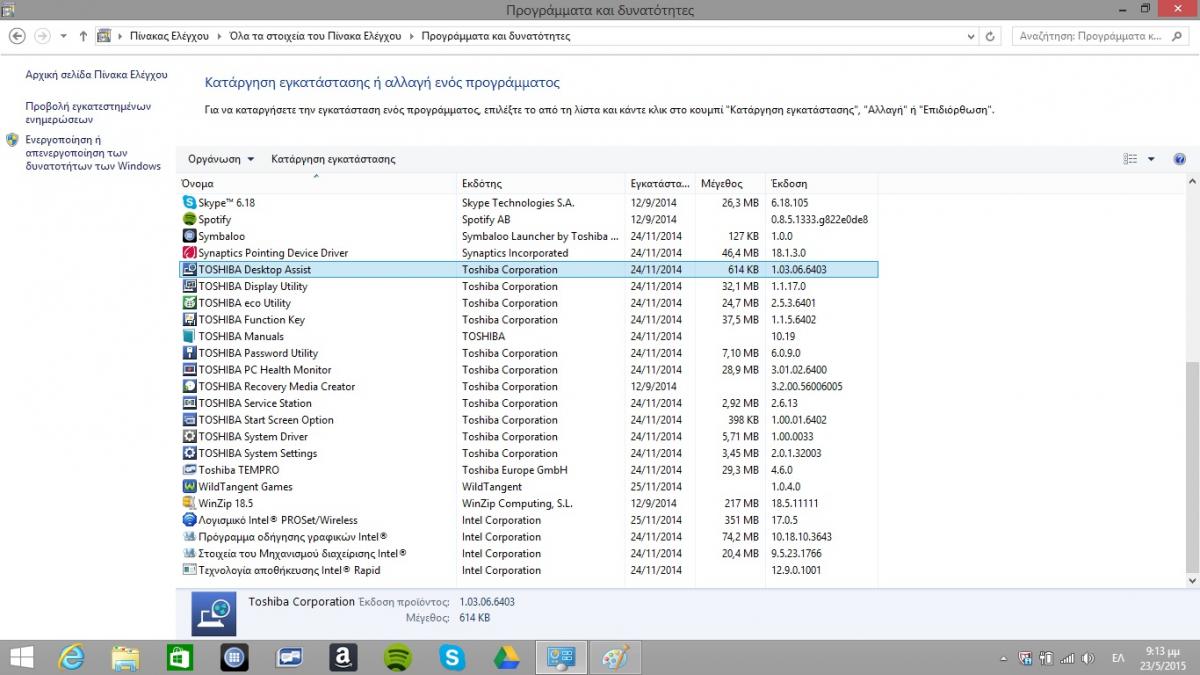This screenshot has width=1200, height=675.
Task: Open Αρχική σελίδα Πίνακα Ελέγχου link
Action: 97,75
